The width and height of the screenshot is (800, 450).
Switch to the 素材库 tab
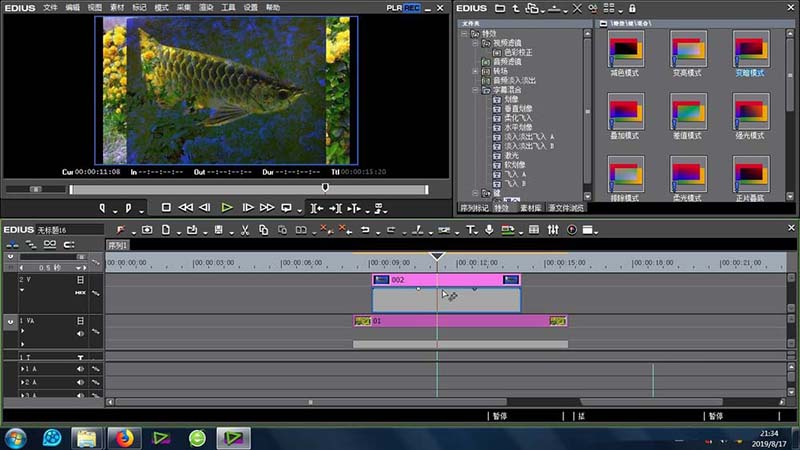[x=529, y=207]
